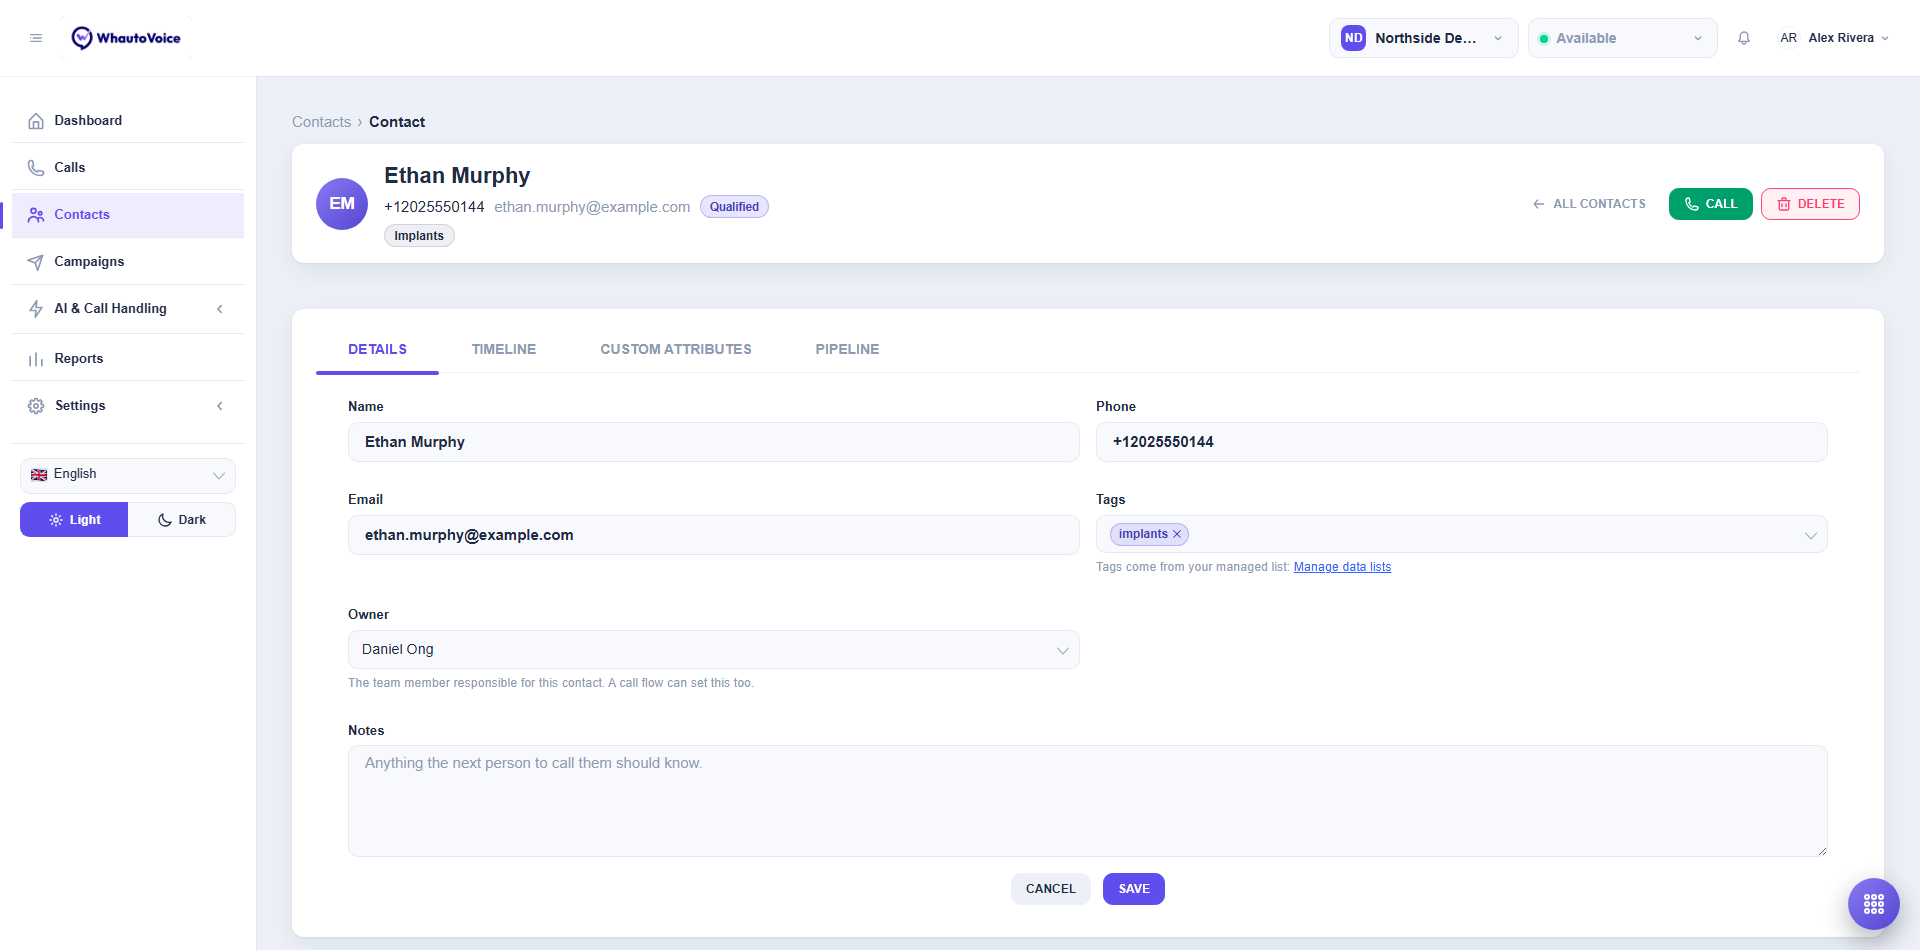Click the ND workspace badge
The height and width of the screenshot is (950, 1920).
coord(1353,38)
